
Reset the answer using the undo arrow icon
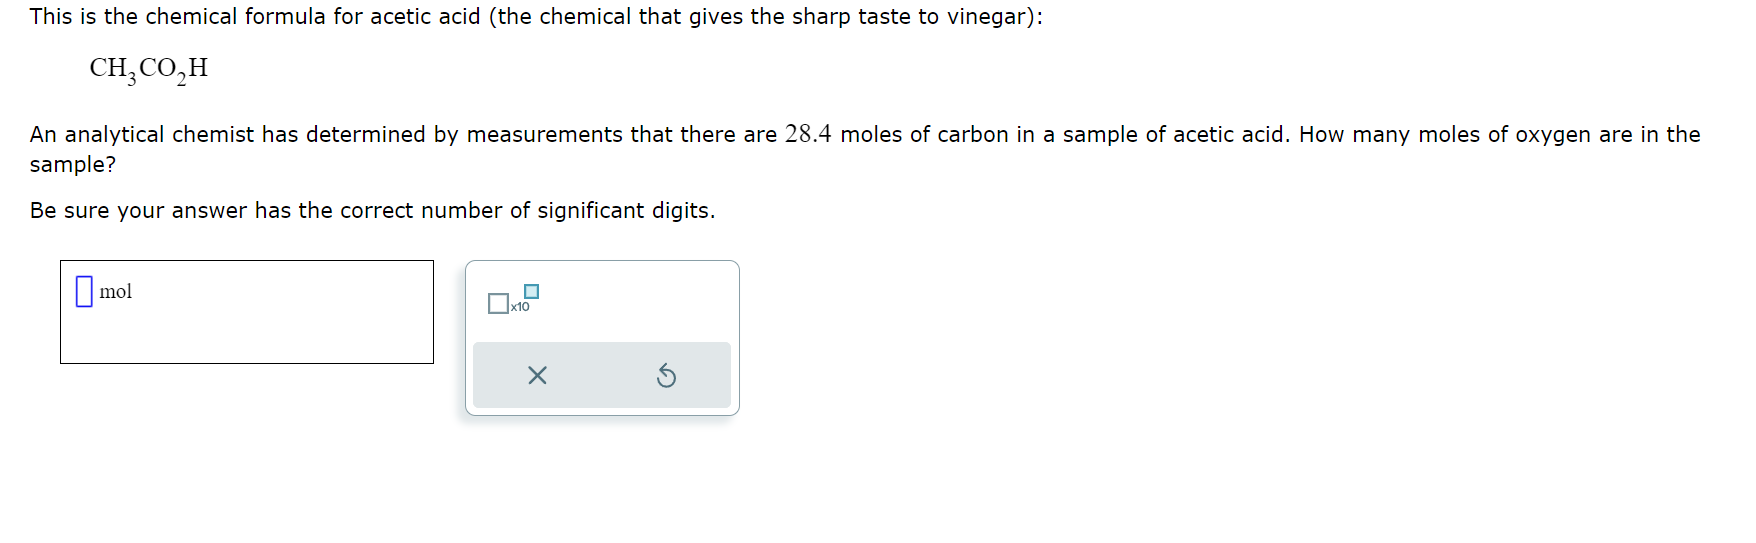pyautogui.click(x=666, y=376)
